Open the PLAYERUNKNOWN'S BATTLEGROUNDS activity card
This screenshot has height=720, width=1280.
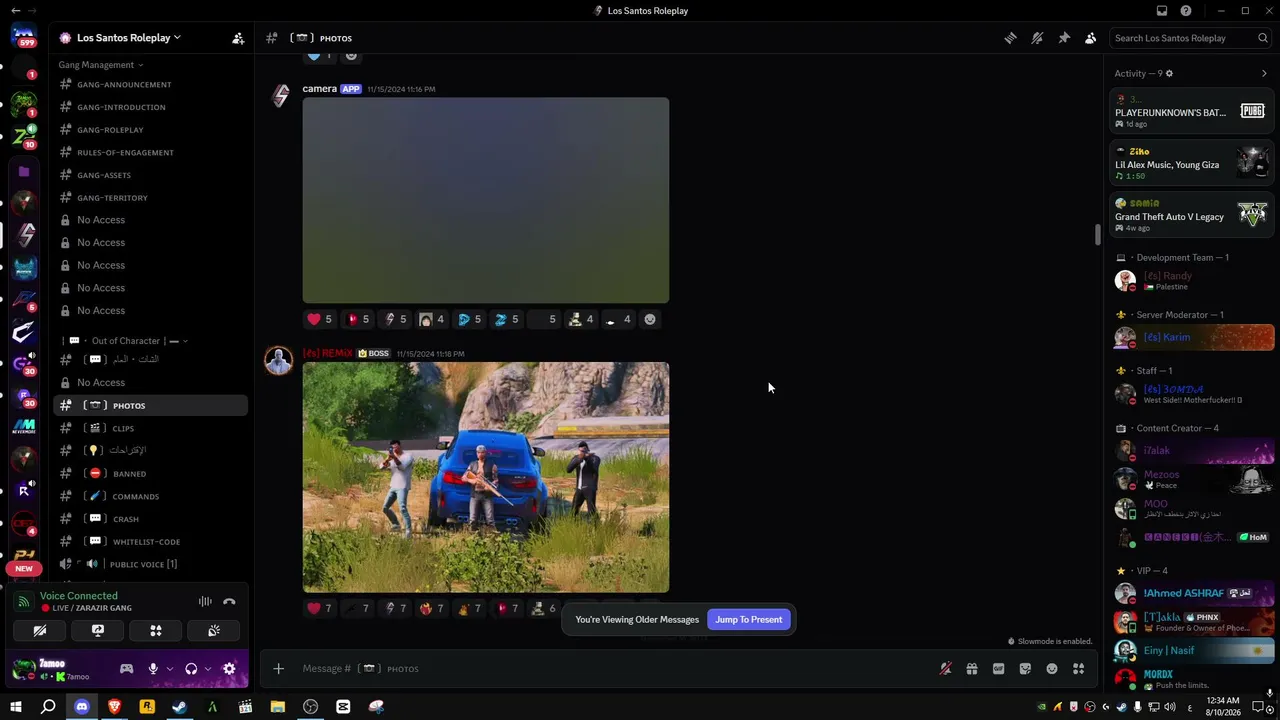1192,111
